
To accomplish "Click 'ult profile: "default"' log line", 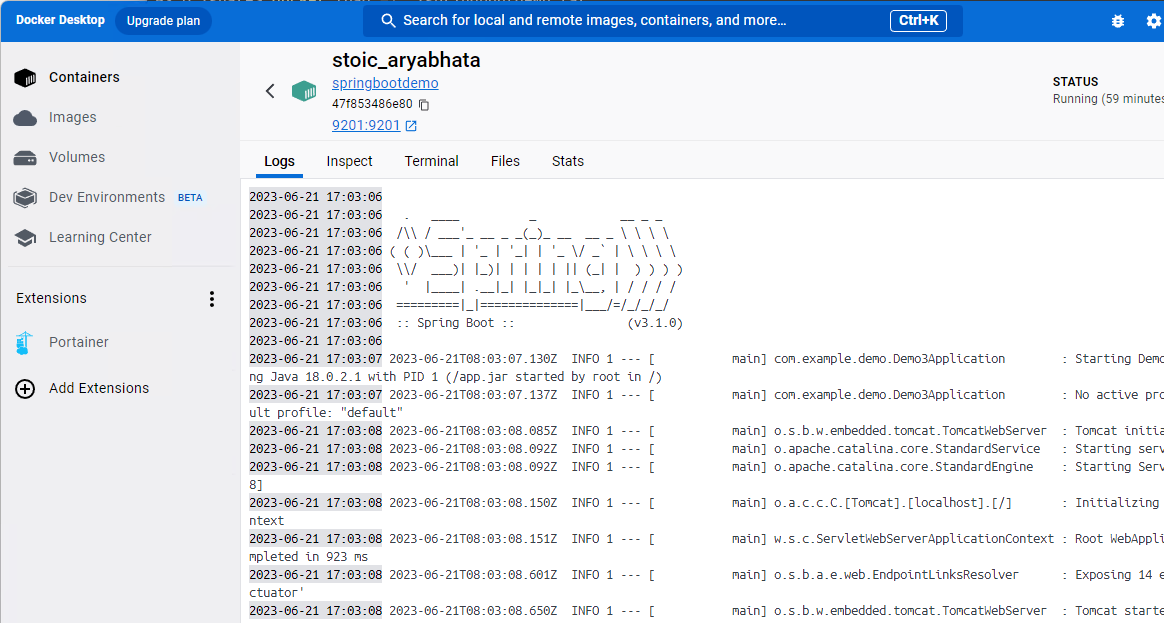I will [x=325, y=412].
